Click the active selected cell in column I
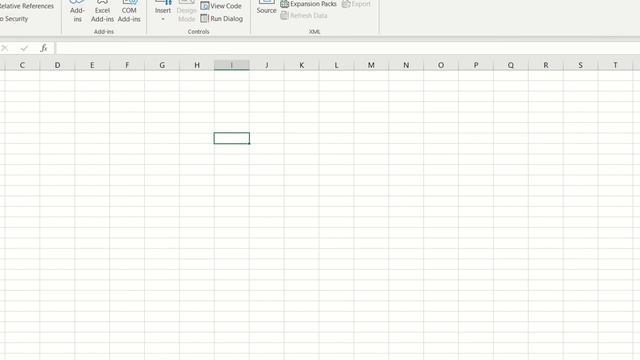The height and width of the screenshot is (360, 640). point(231,138)
